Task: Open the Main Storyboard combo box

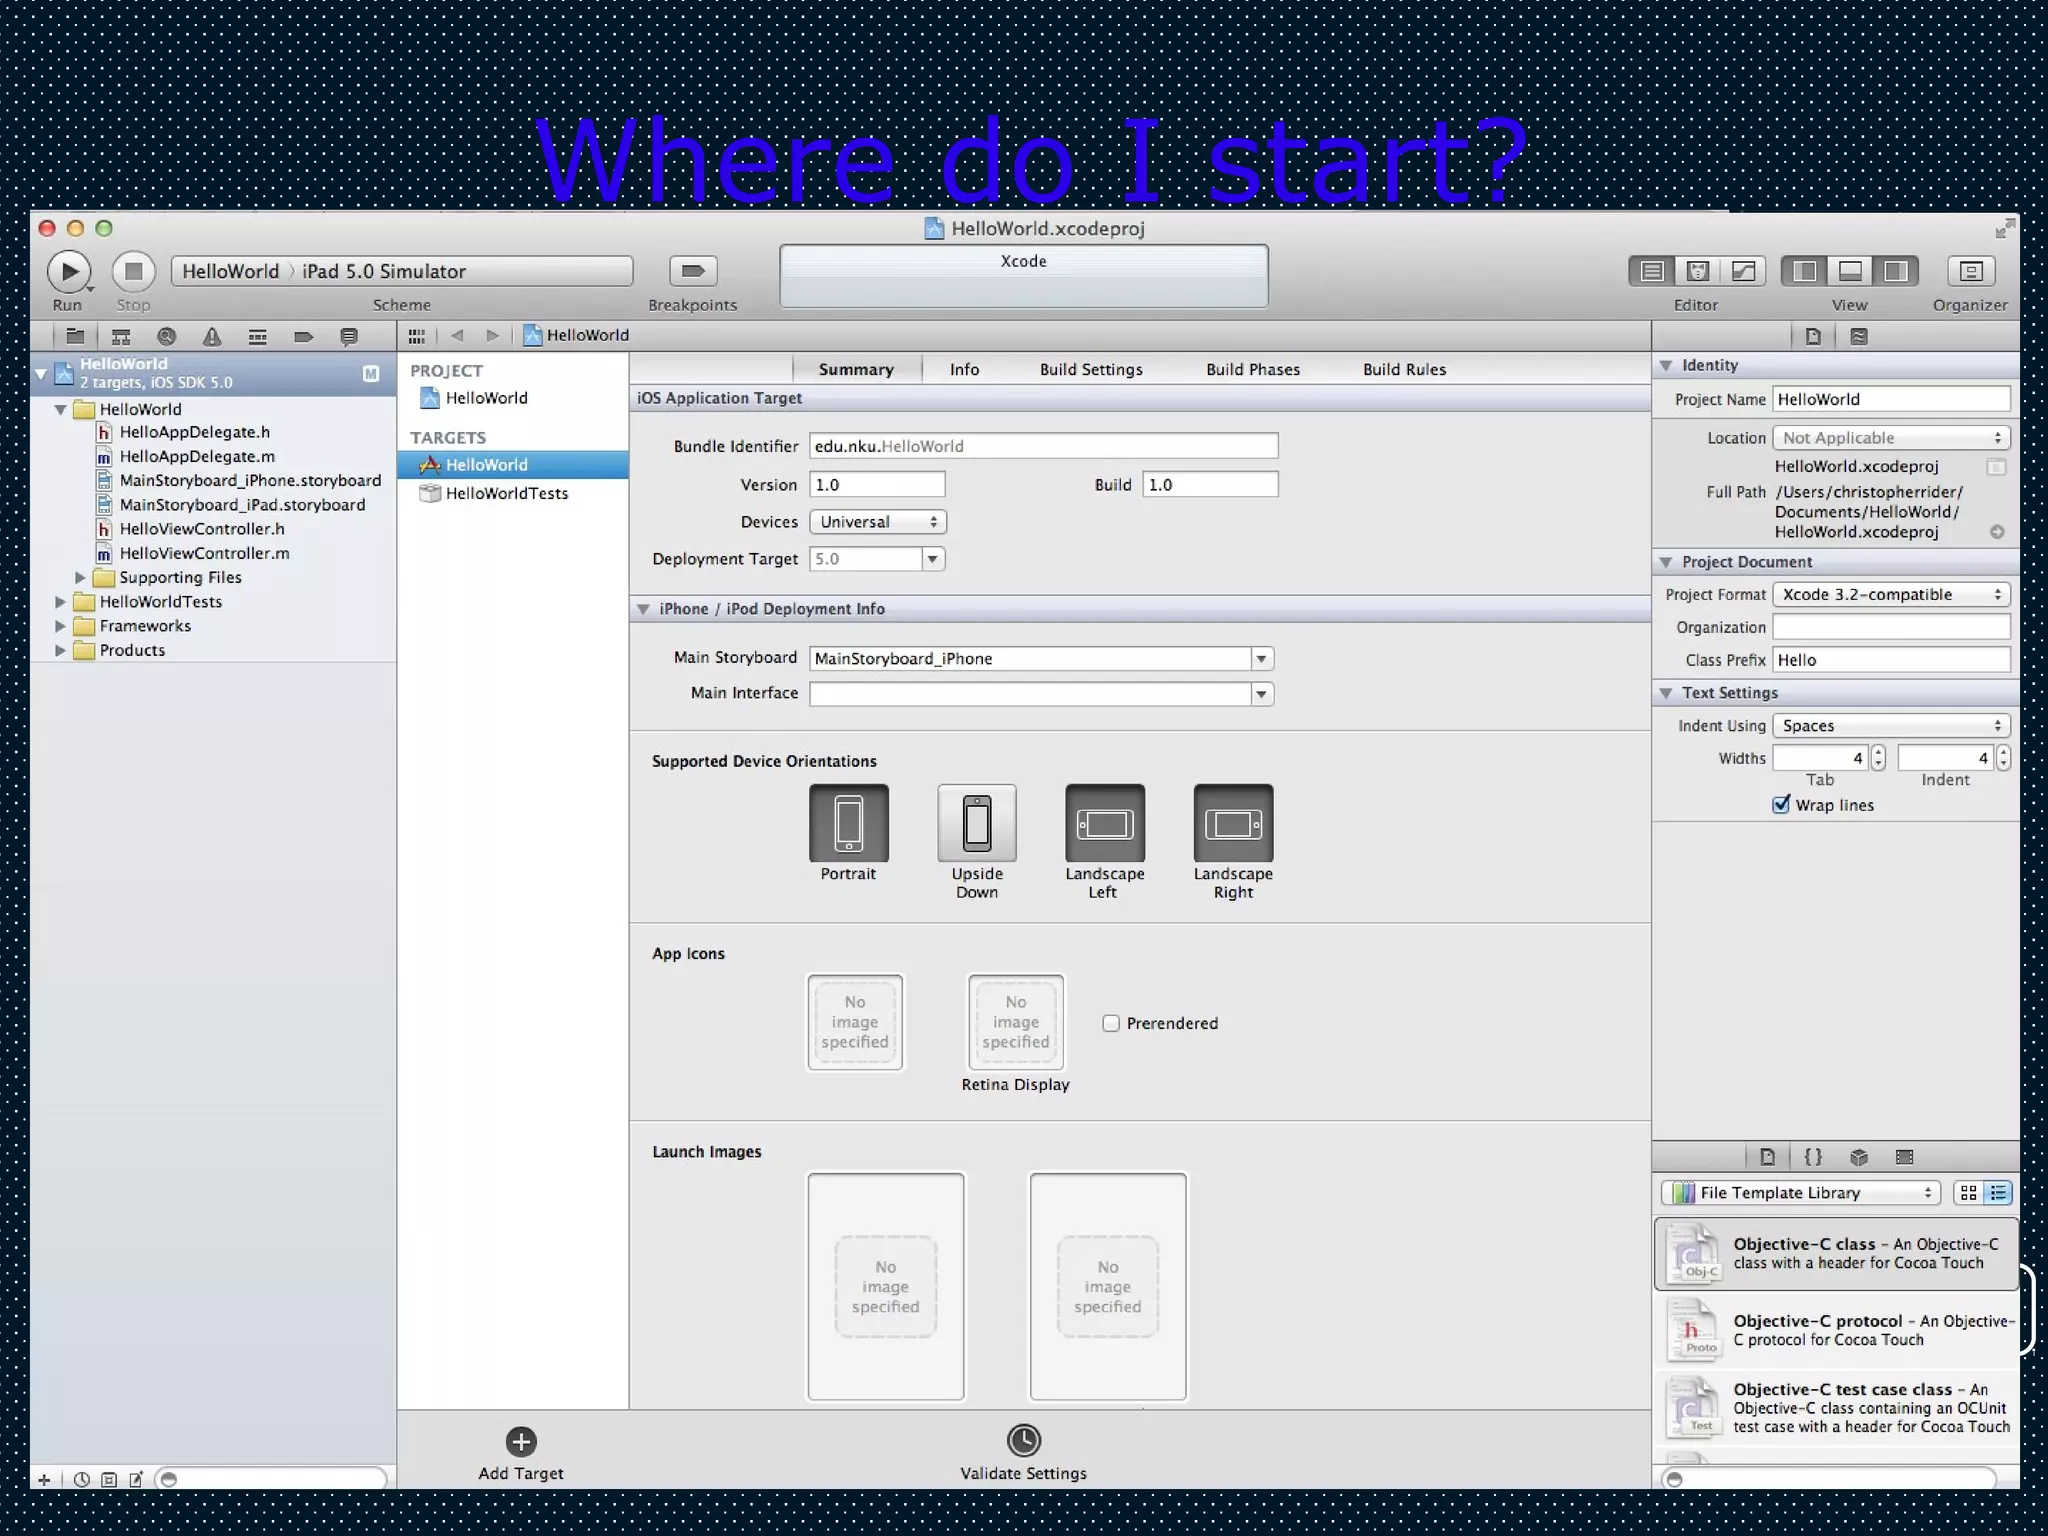Action: pyautogui.click(x=1261, y=659)
